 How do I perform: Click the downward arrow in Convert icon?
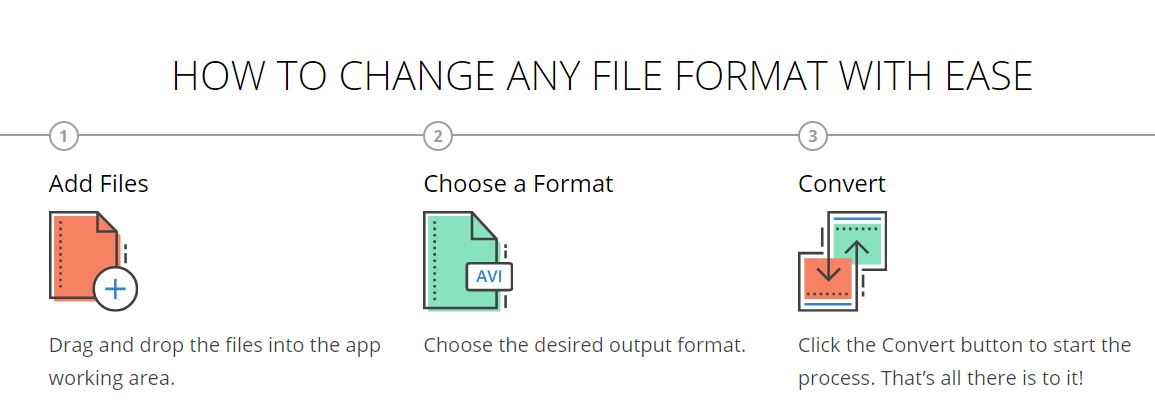click(x=829, y=262)
